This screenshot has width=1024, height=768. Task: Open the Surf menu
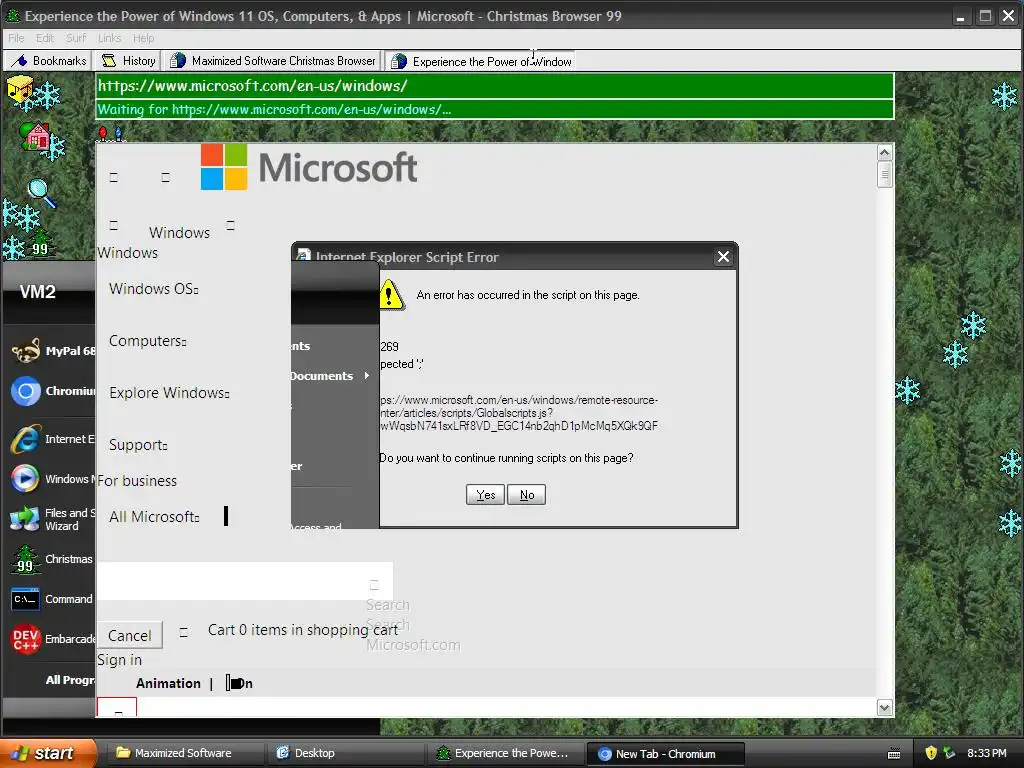76,38
